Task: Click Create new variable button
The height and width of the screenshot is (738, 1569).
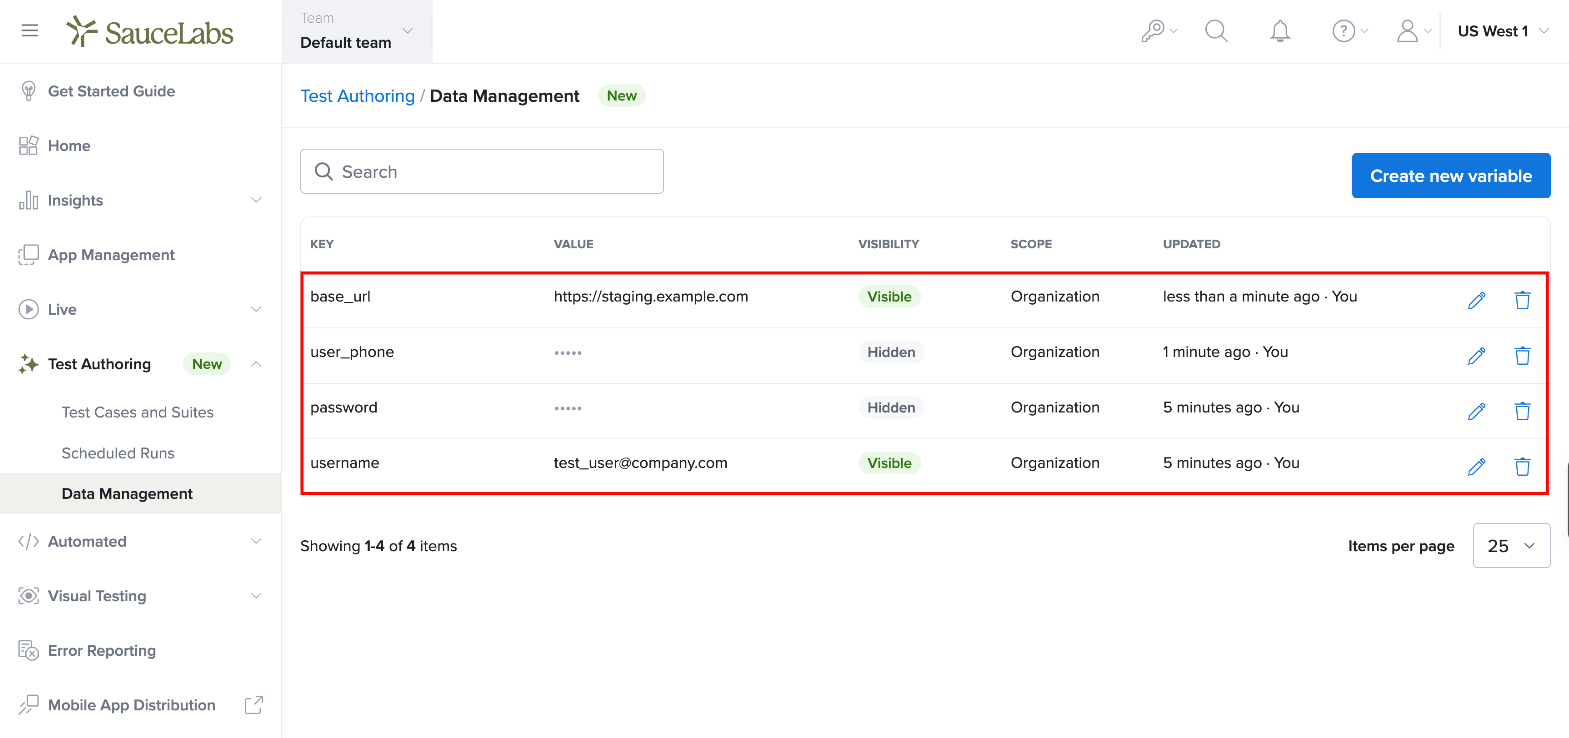Action: tap(1451, 176)
